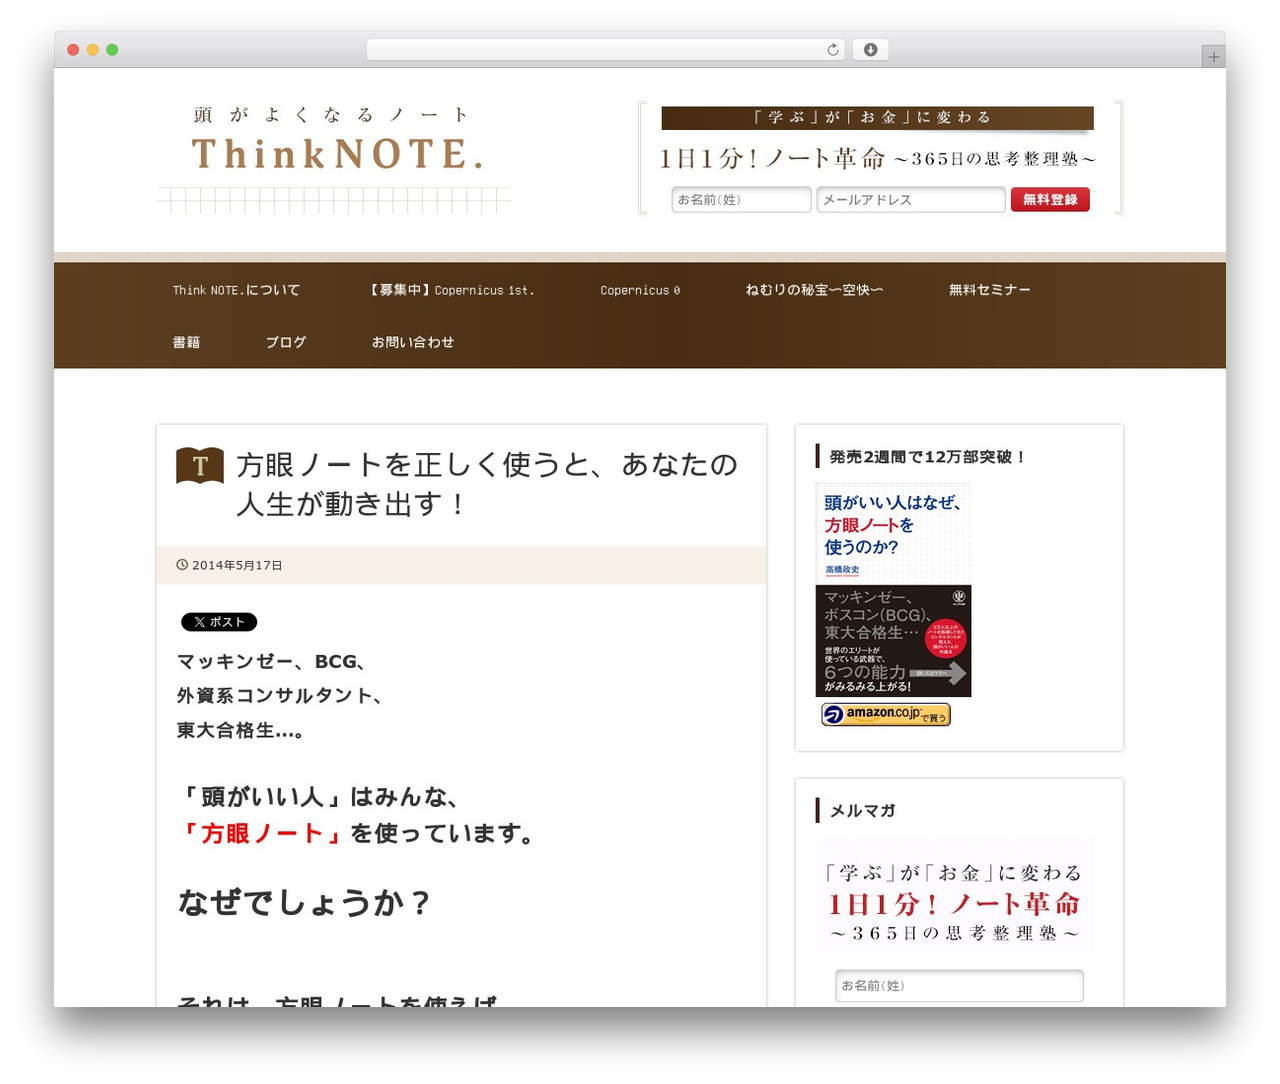Image resolution: width=1280 pixels, height=1084 pixels.
Task: Click the post date 2014年5月17日
Action: tap(237, 565)
